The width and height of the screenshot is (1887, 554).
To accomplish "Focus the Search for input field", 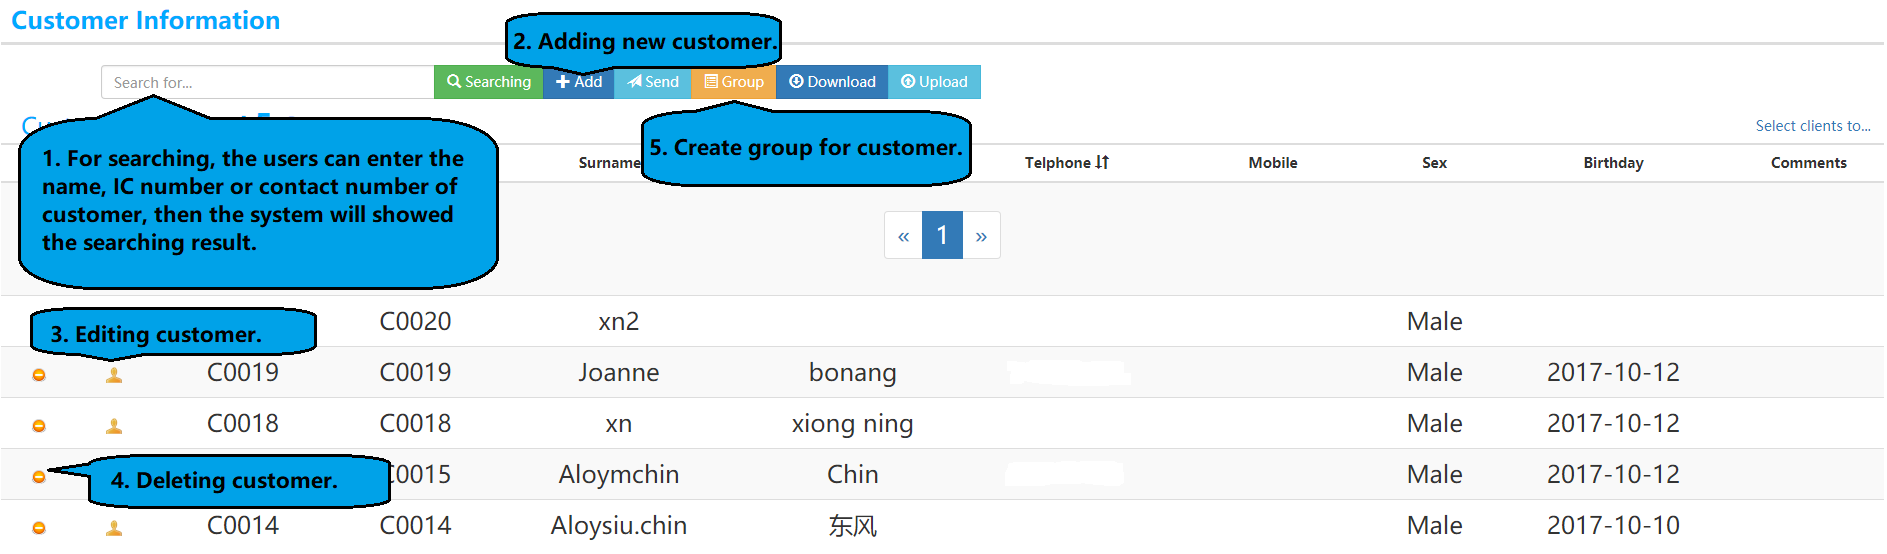I will click(x=267, y=82).
